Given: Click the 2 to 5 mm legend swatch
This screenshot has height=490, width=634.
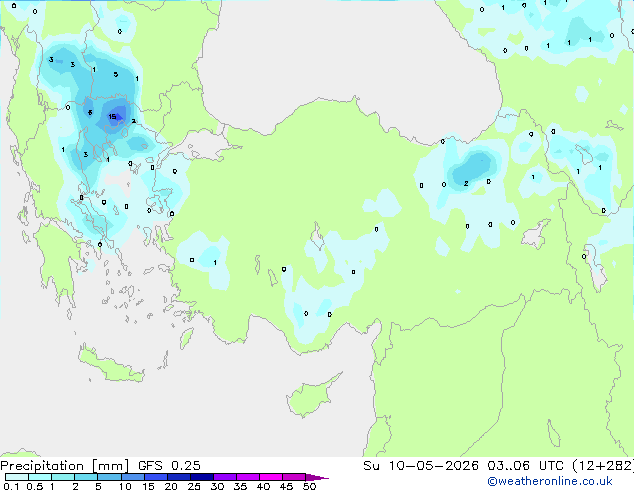Looking at the screenshot, I should 86,477.
